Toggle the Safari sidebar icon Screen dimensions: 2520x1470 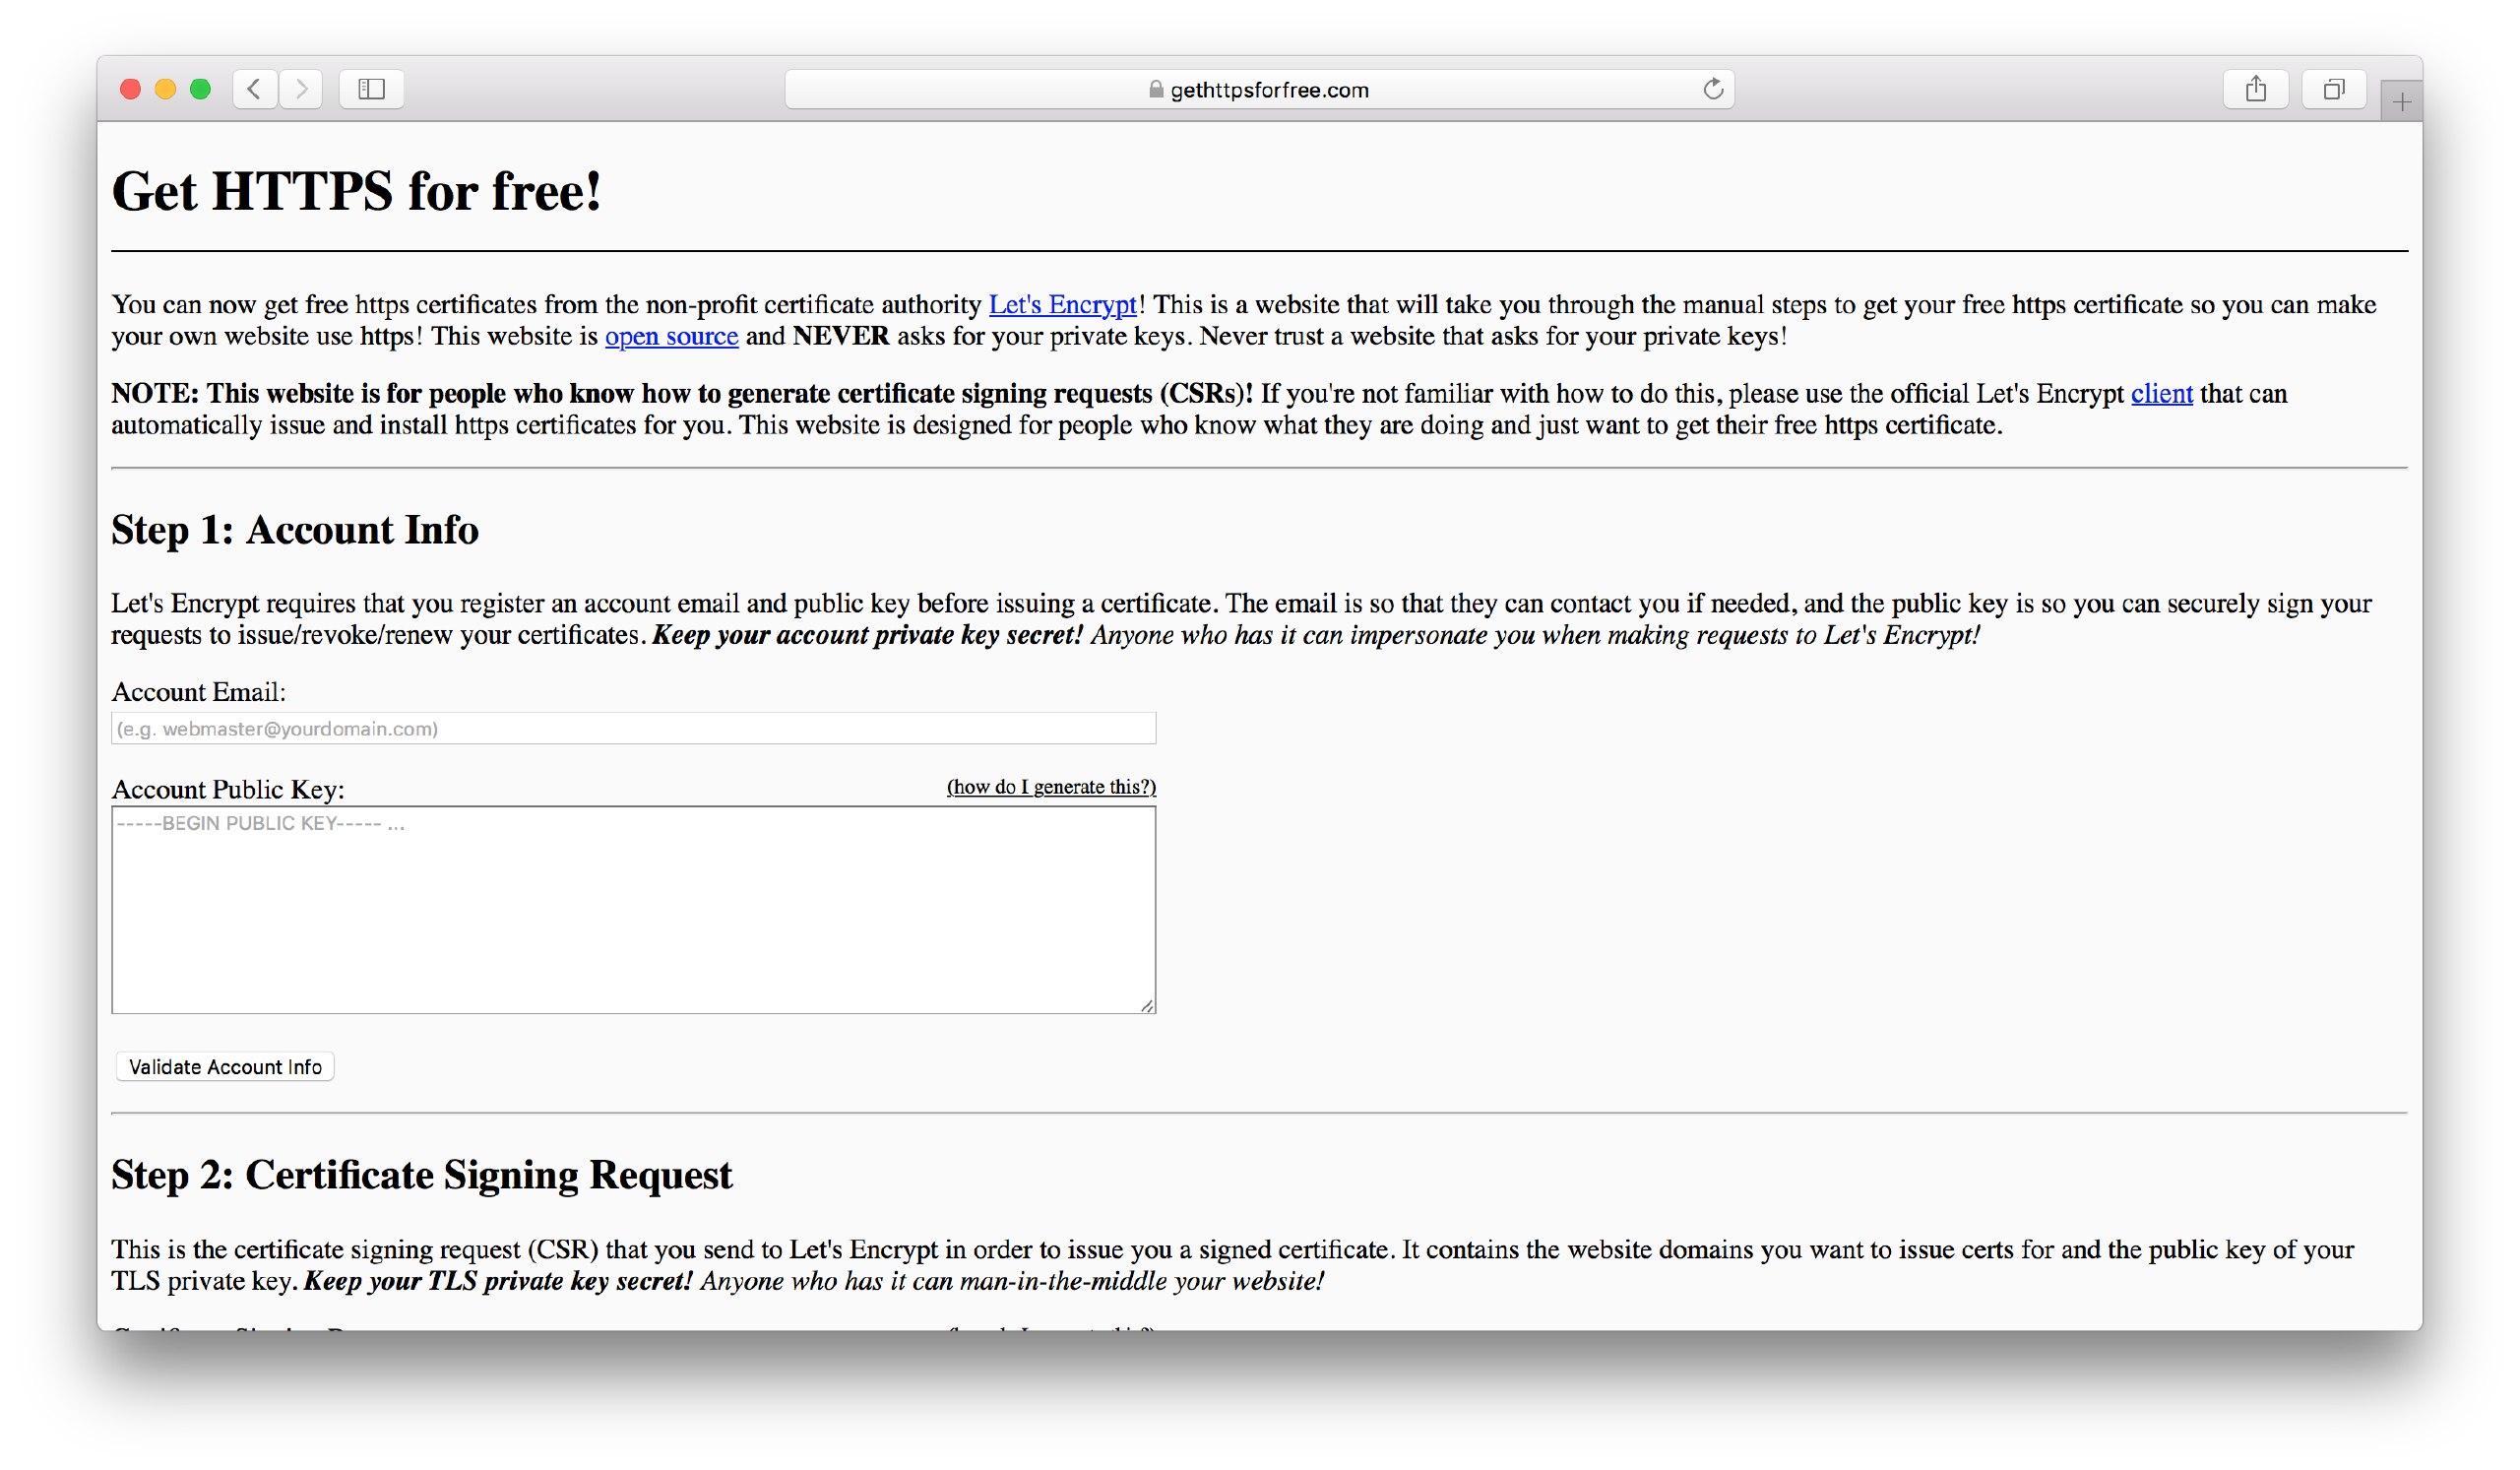pos(371,89)
